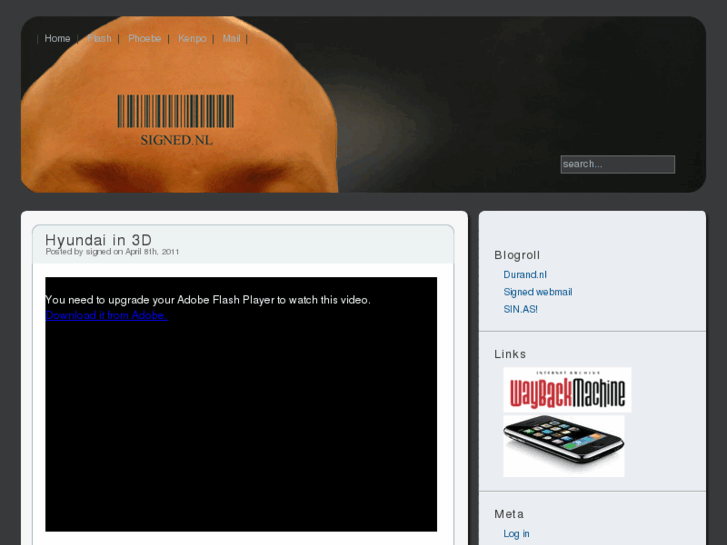
Task: Click the Log in link
Action: point(516,534)
